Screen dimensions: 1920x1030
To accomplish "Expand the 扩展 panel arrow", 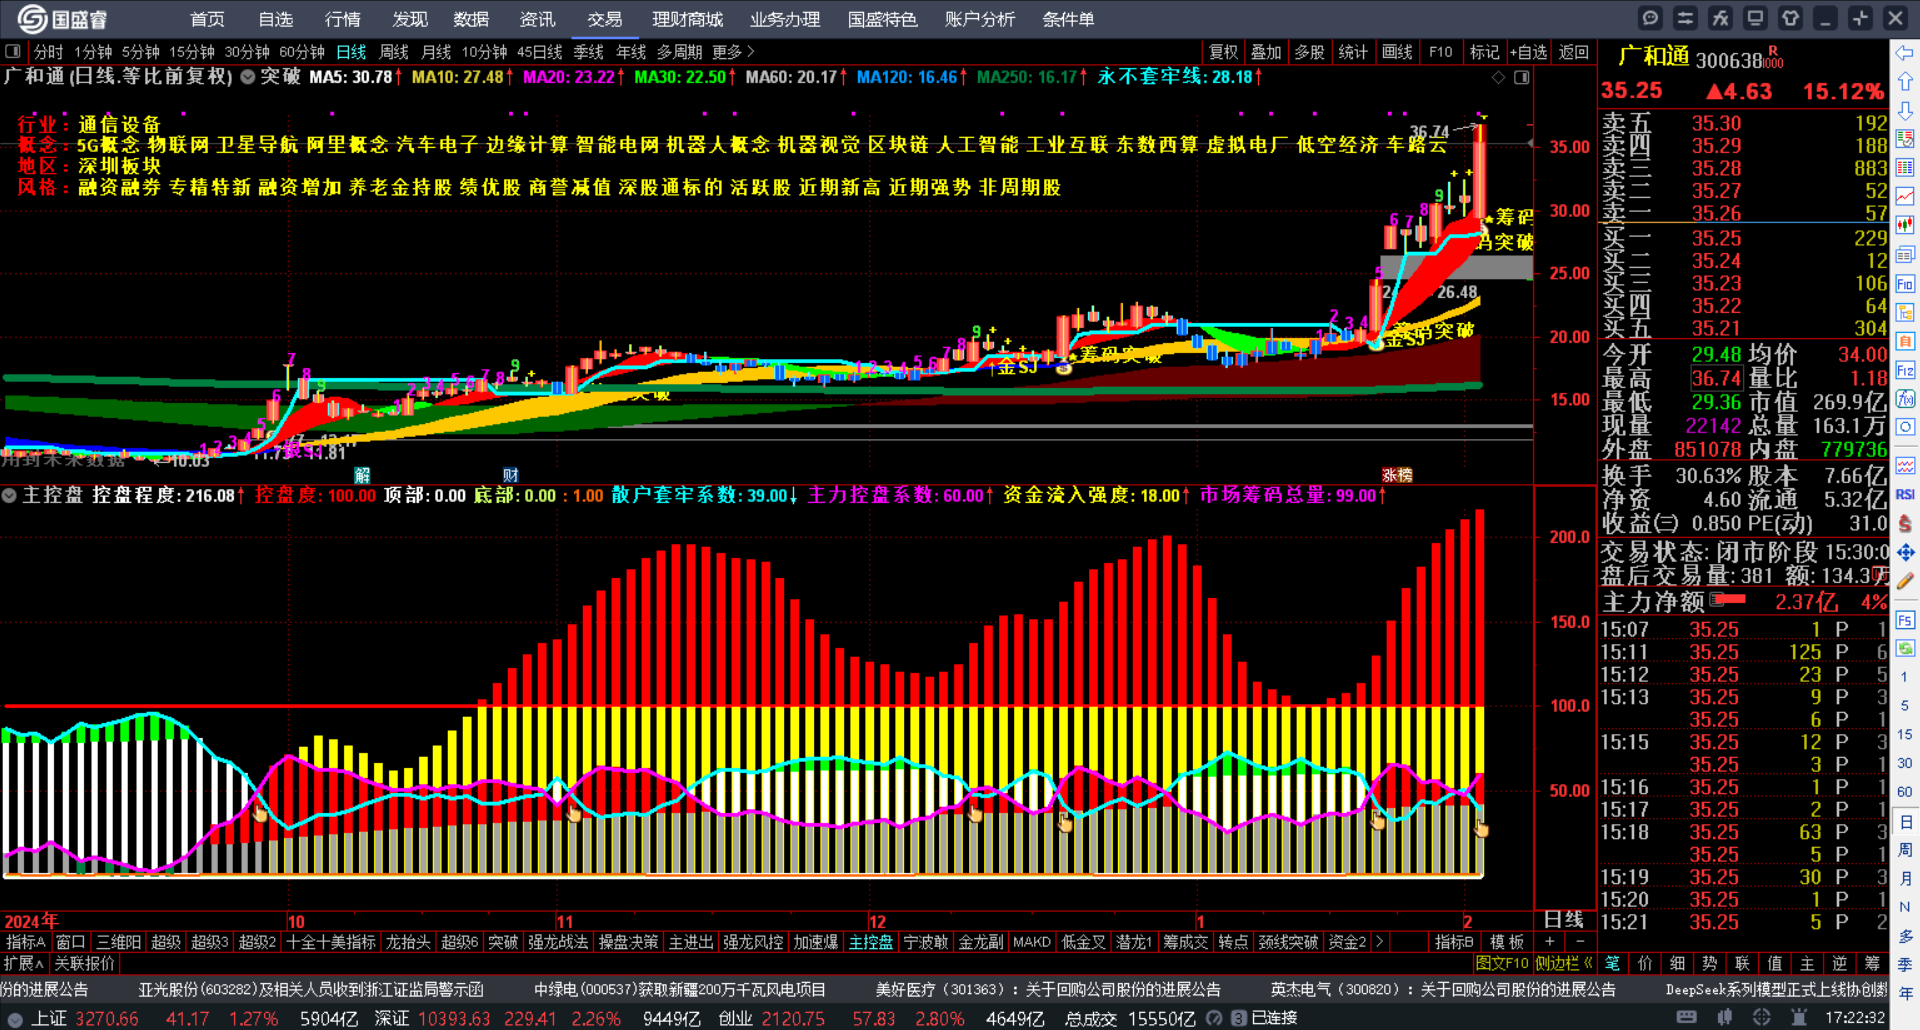I will click(x=24, y=964).
